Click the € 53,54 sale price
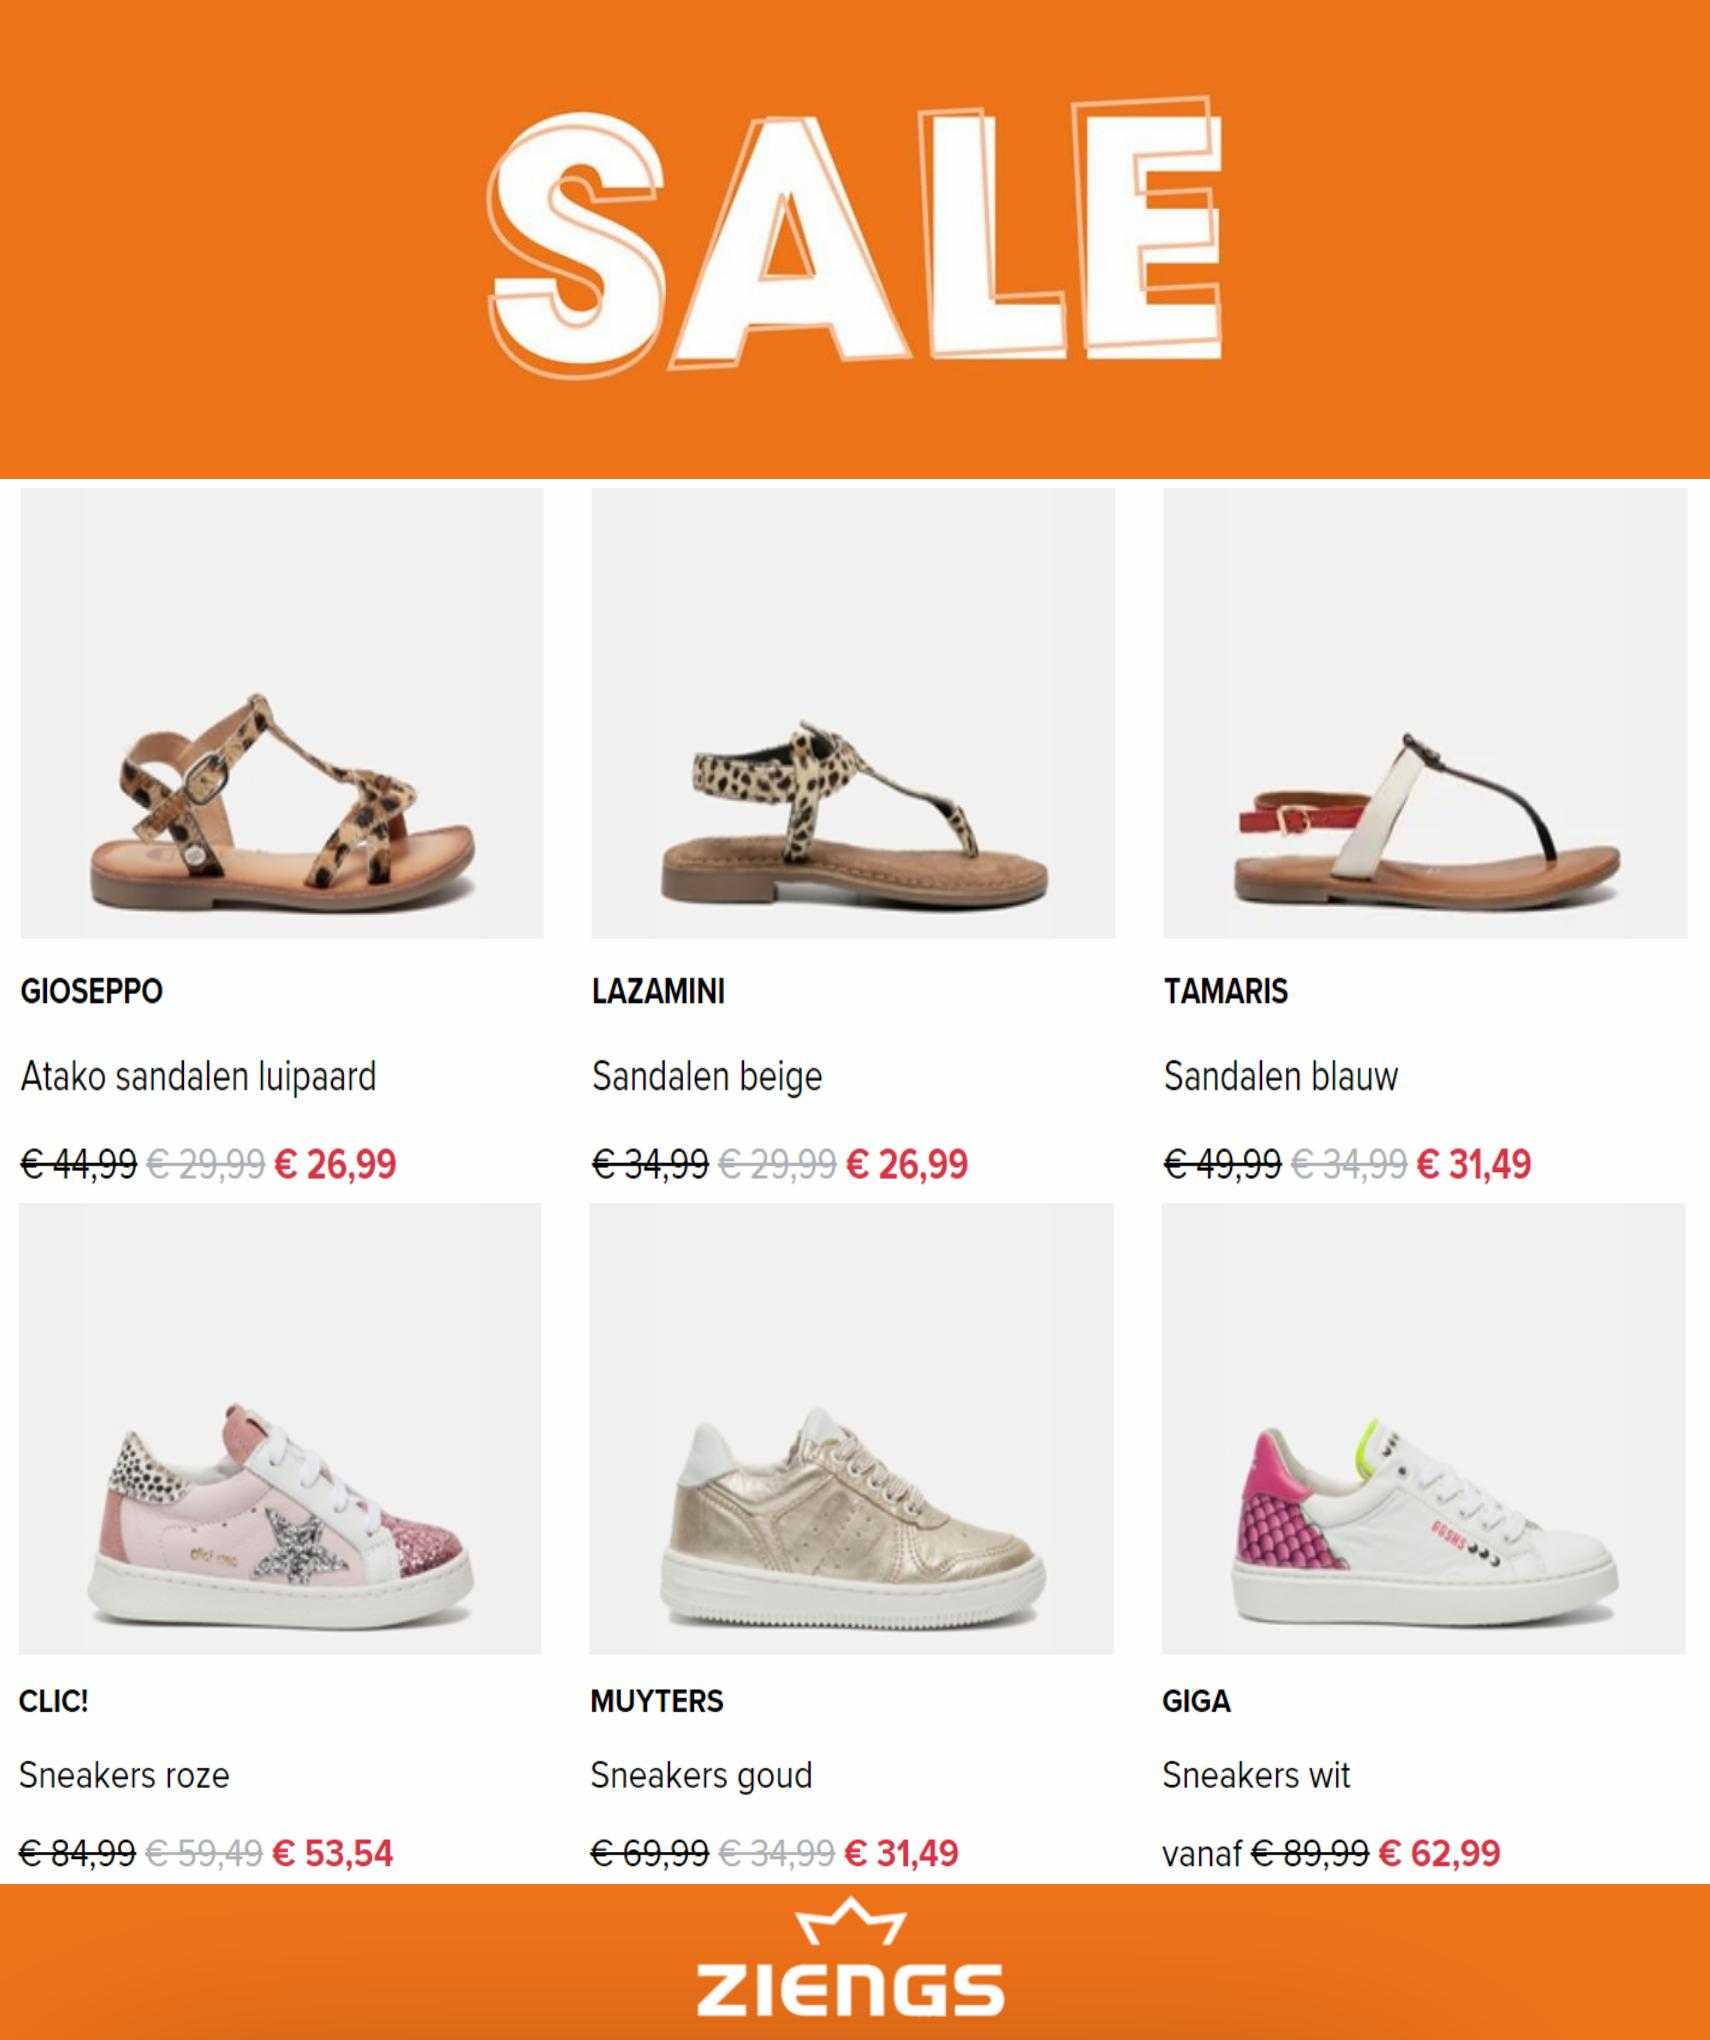 [333, 1853]
